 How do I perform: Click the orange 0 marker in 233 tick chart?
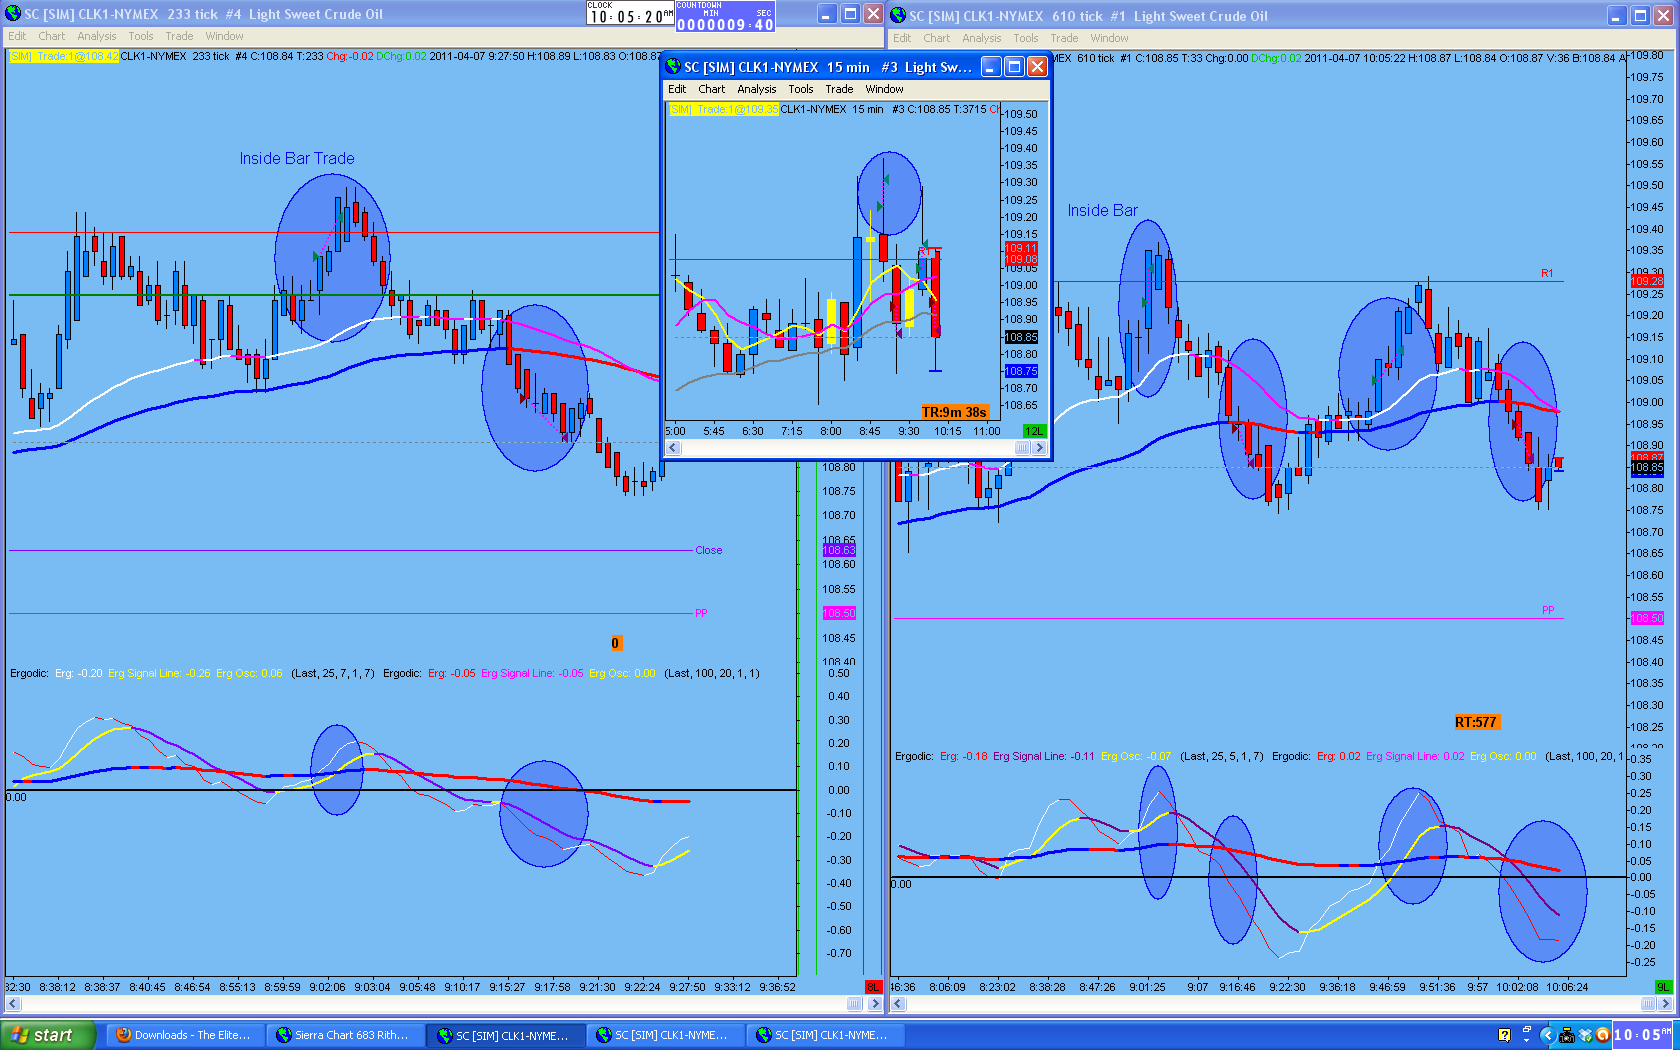(x=616, y=643)
